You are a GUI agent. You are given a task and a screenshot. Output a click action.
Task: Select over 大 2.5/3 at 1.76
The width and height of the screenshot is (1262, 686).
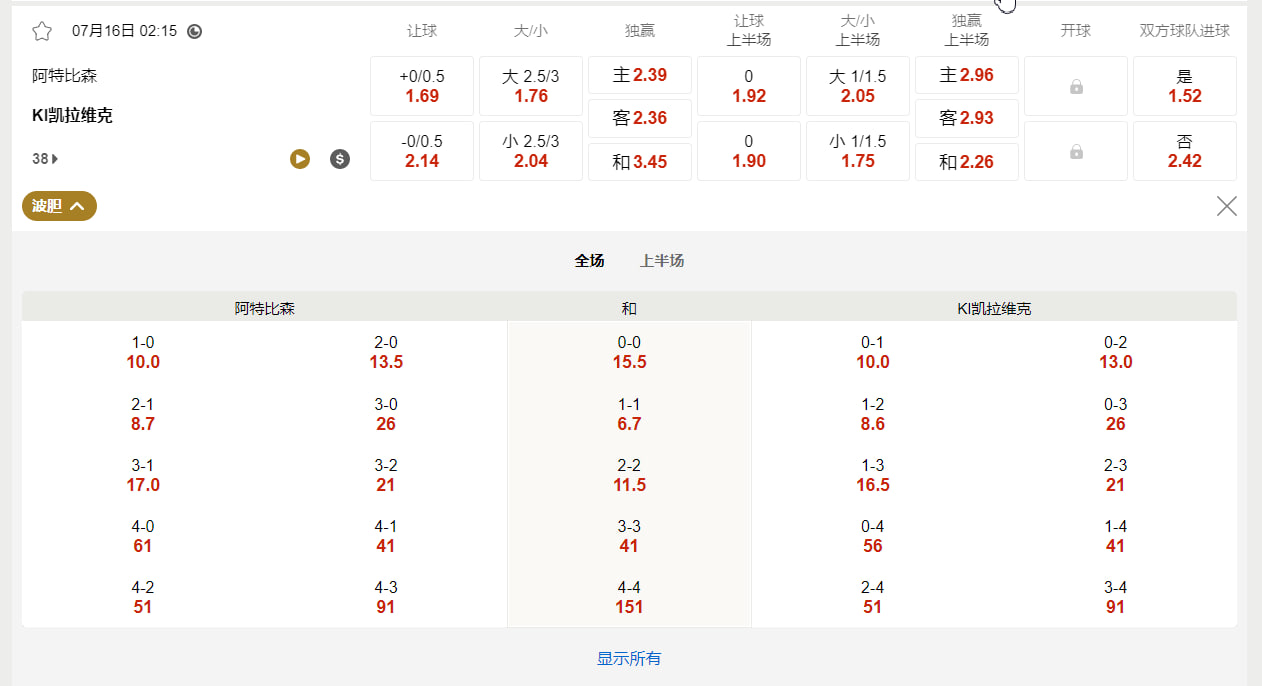click(x=531, y=86)
